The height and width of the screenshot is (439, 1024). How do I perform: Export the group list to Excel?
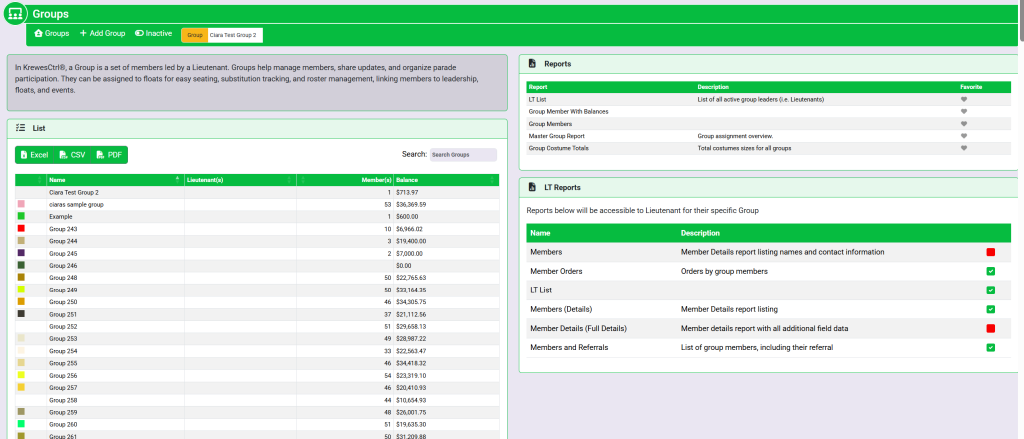(x=34, y=155)
